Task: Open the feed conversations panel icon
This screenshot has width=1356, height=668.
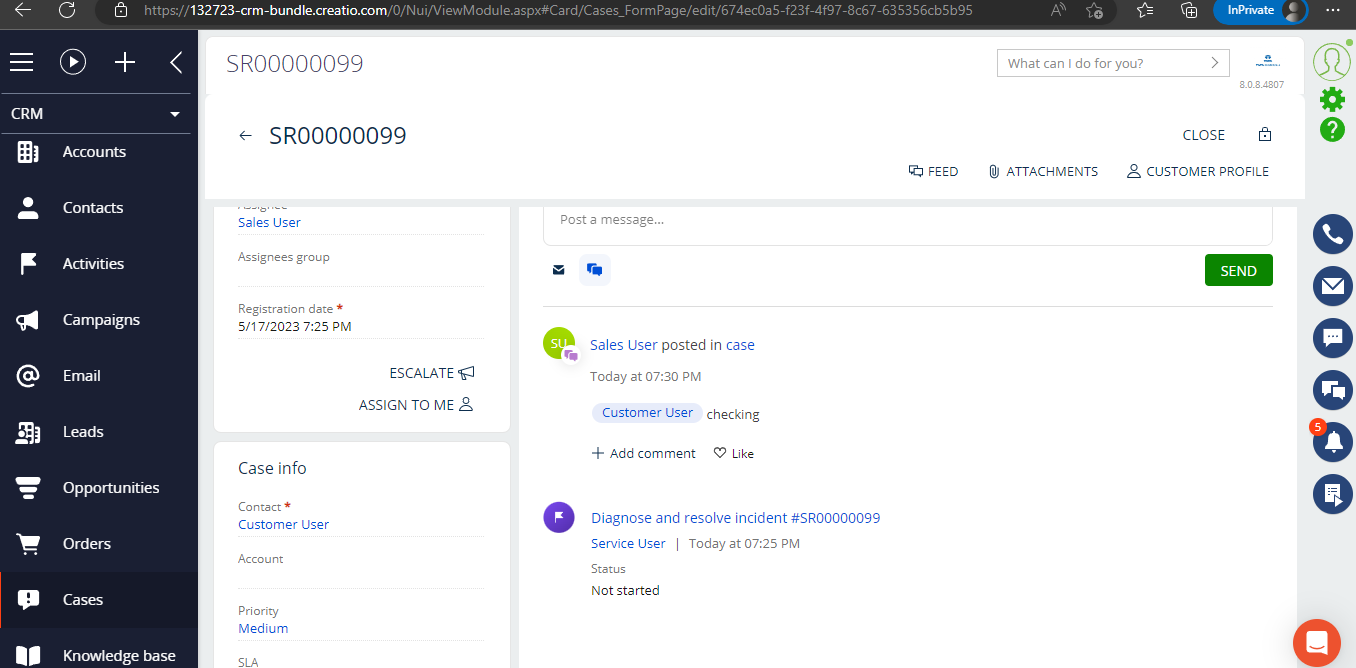Action: click(x=1332, y=390)
